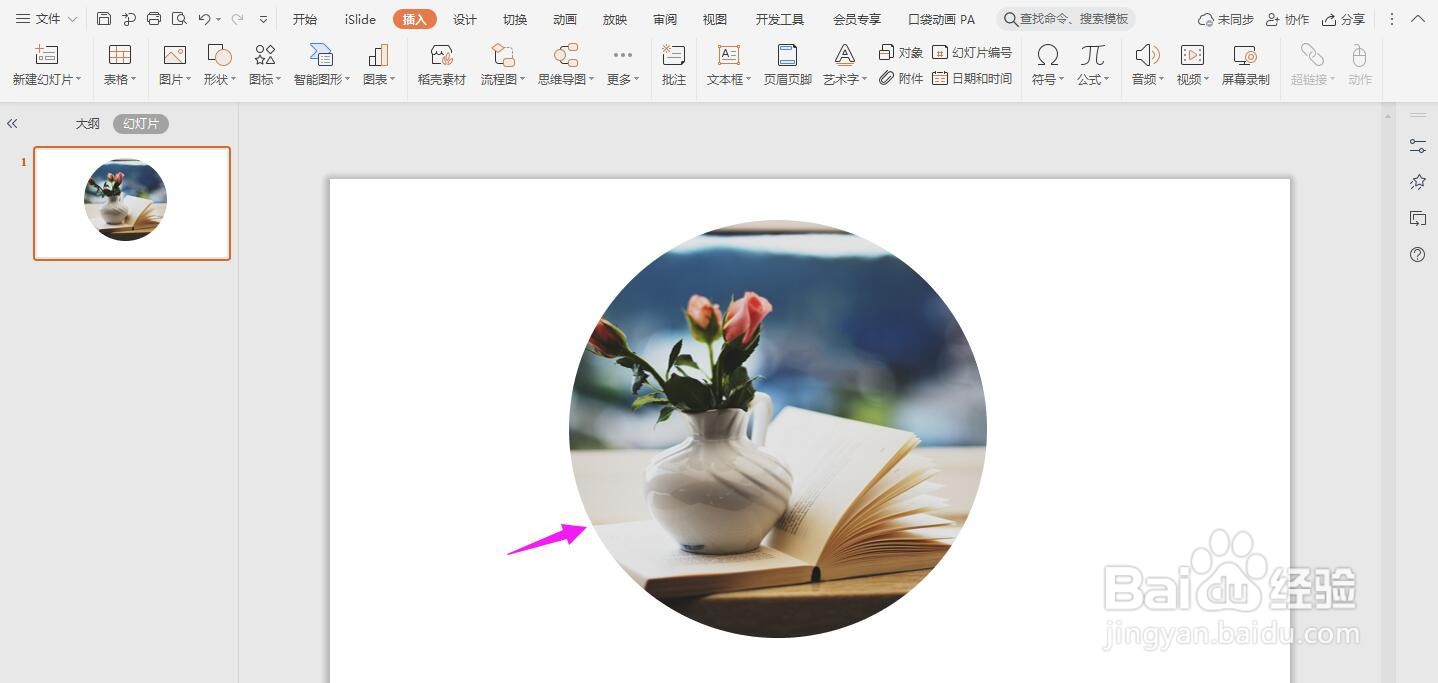Open the 文件 menu
1438x683 pixels.
[x=46, y=19]
